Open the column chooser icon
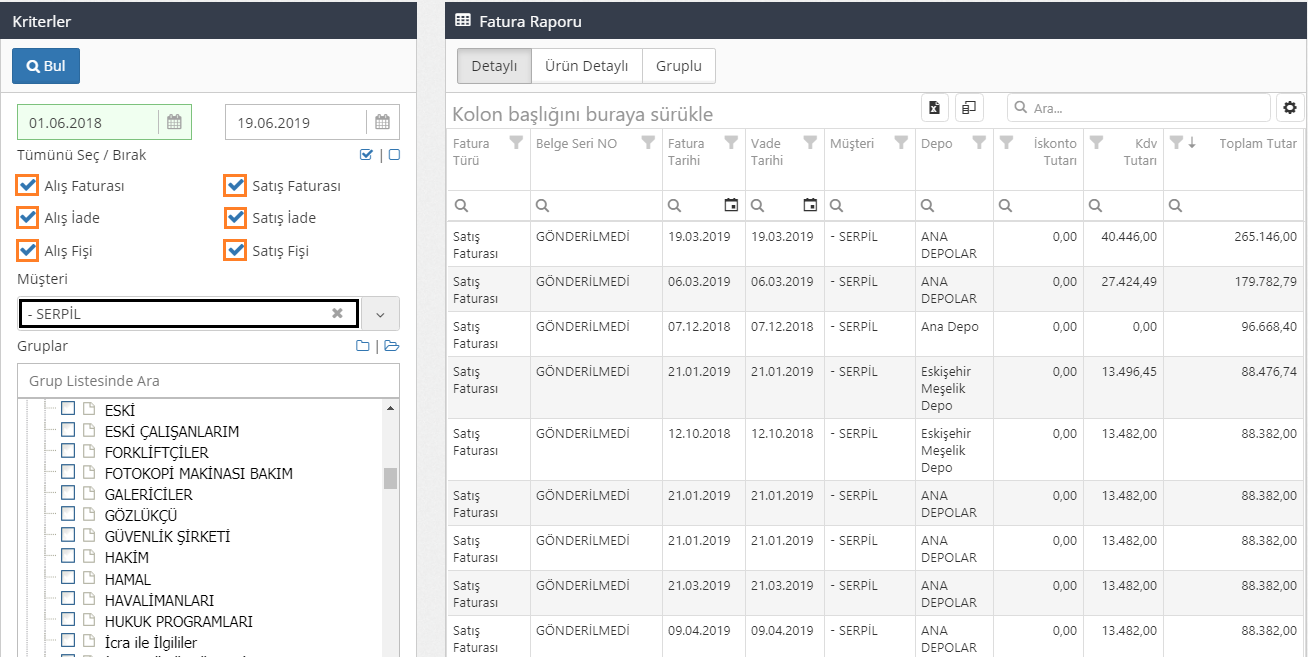 click(969, 108)
